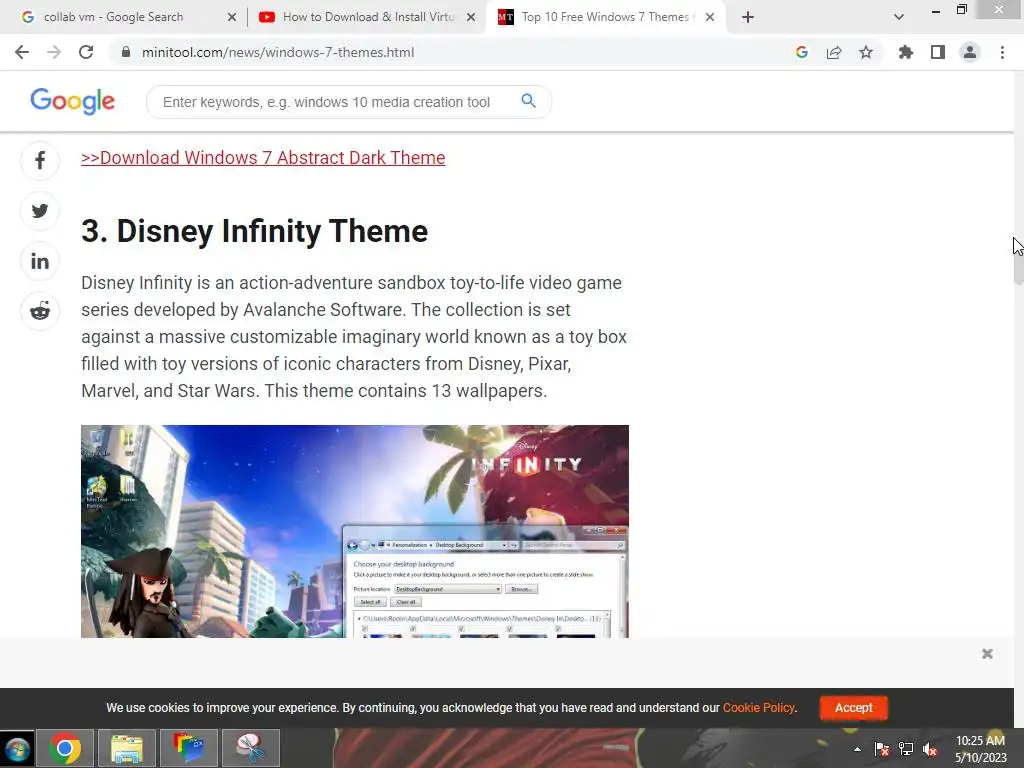
Task: Click the Disney Infinity Theme heading
Action: tap(255, 231)
